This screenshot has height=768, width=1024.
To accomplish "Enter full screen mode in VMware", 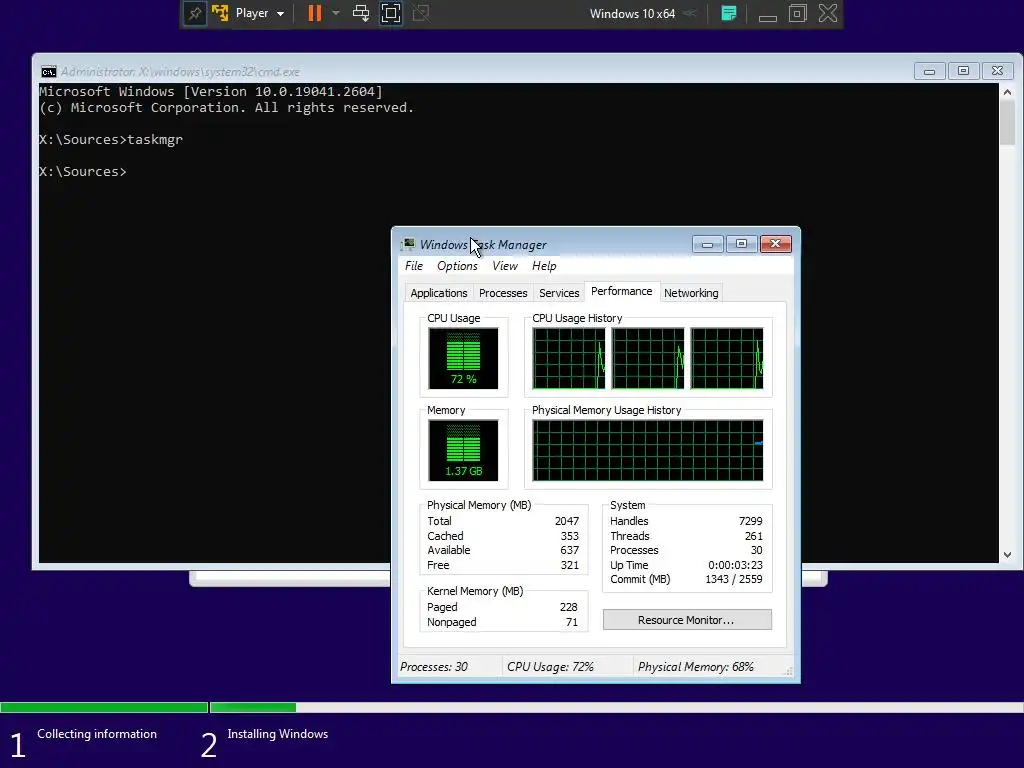I will (391, 13).
